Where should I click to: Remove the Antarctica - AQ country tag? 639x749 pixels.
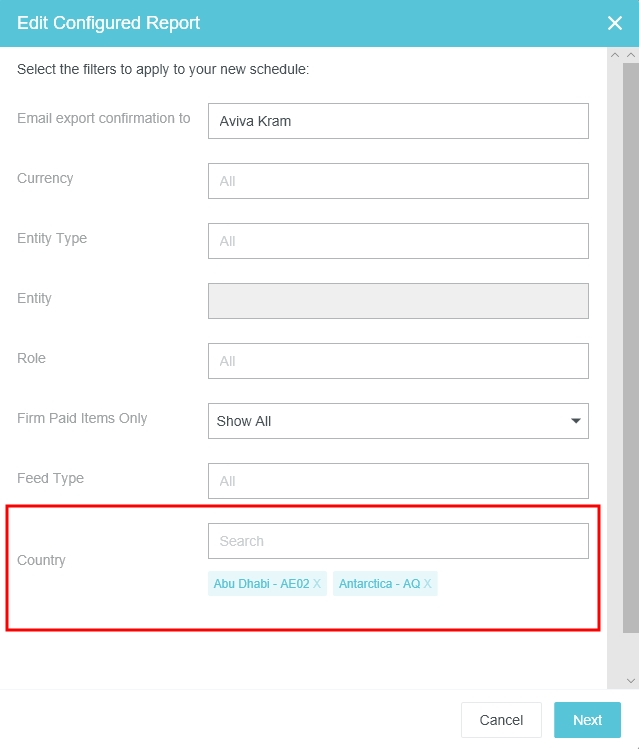pos(428,584)
